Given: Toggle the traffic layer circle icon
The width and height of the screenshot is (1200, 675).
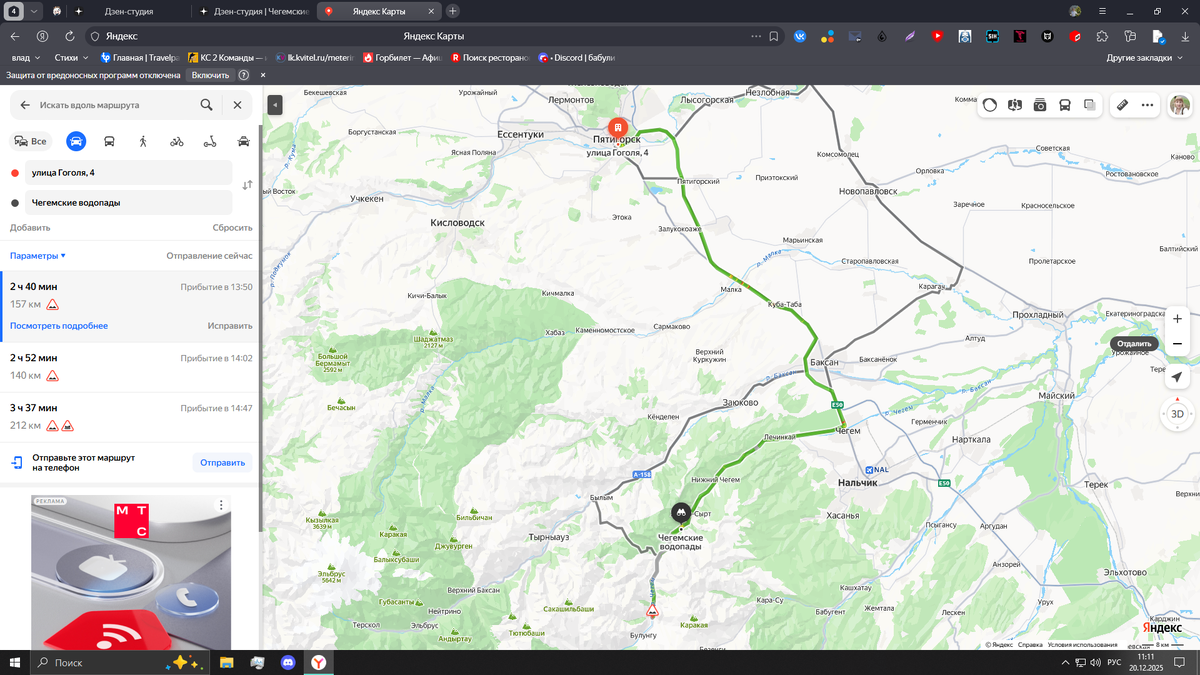Looking at the screenshot, I should [990, 105].
